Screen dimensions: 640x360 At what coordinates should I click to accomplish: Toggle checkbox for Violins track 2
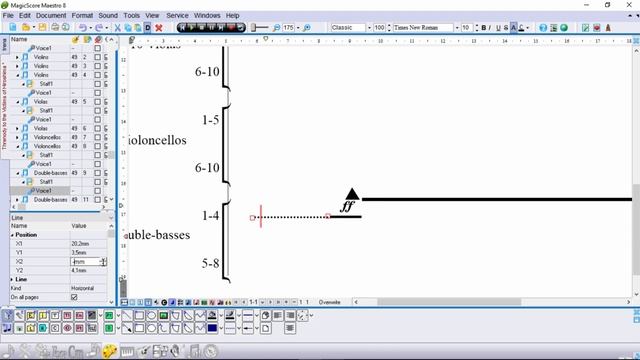[x=98, y=57]
